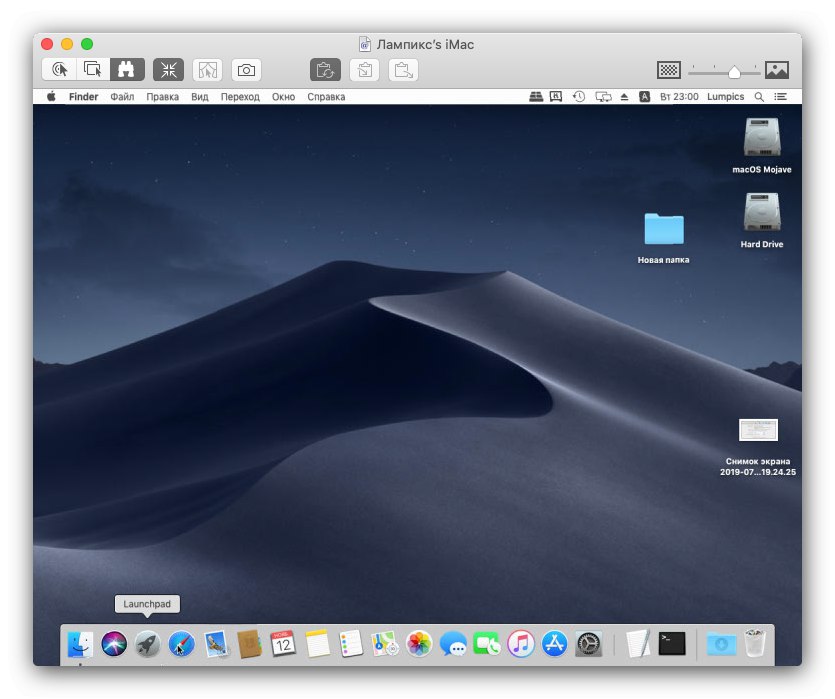Open the Photos app in dock
Screen dimensions: 835x699
pos(419,643)
